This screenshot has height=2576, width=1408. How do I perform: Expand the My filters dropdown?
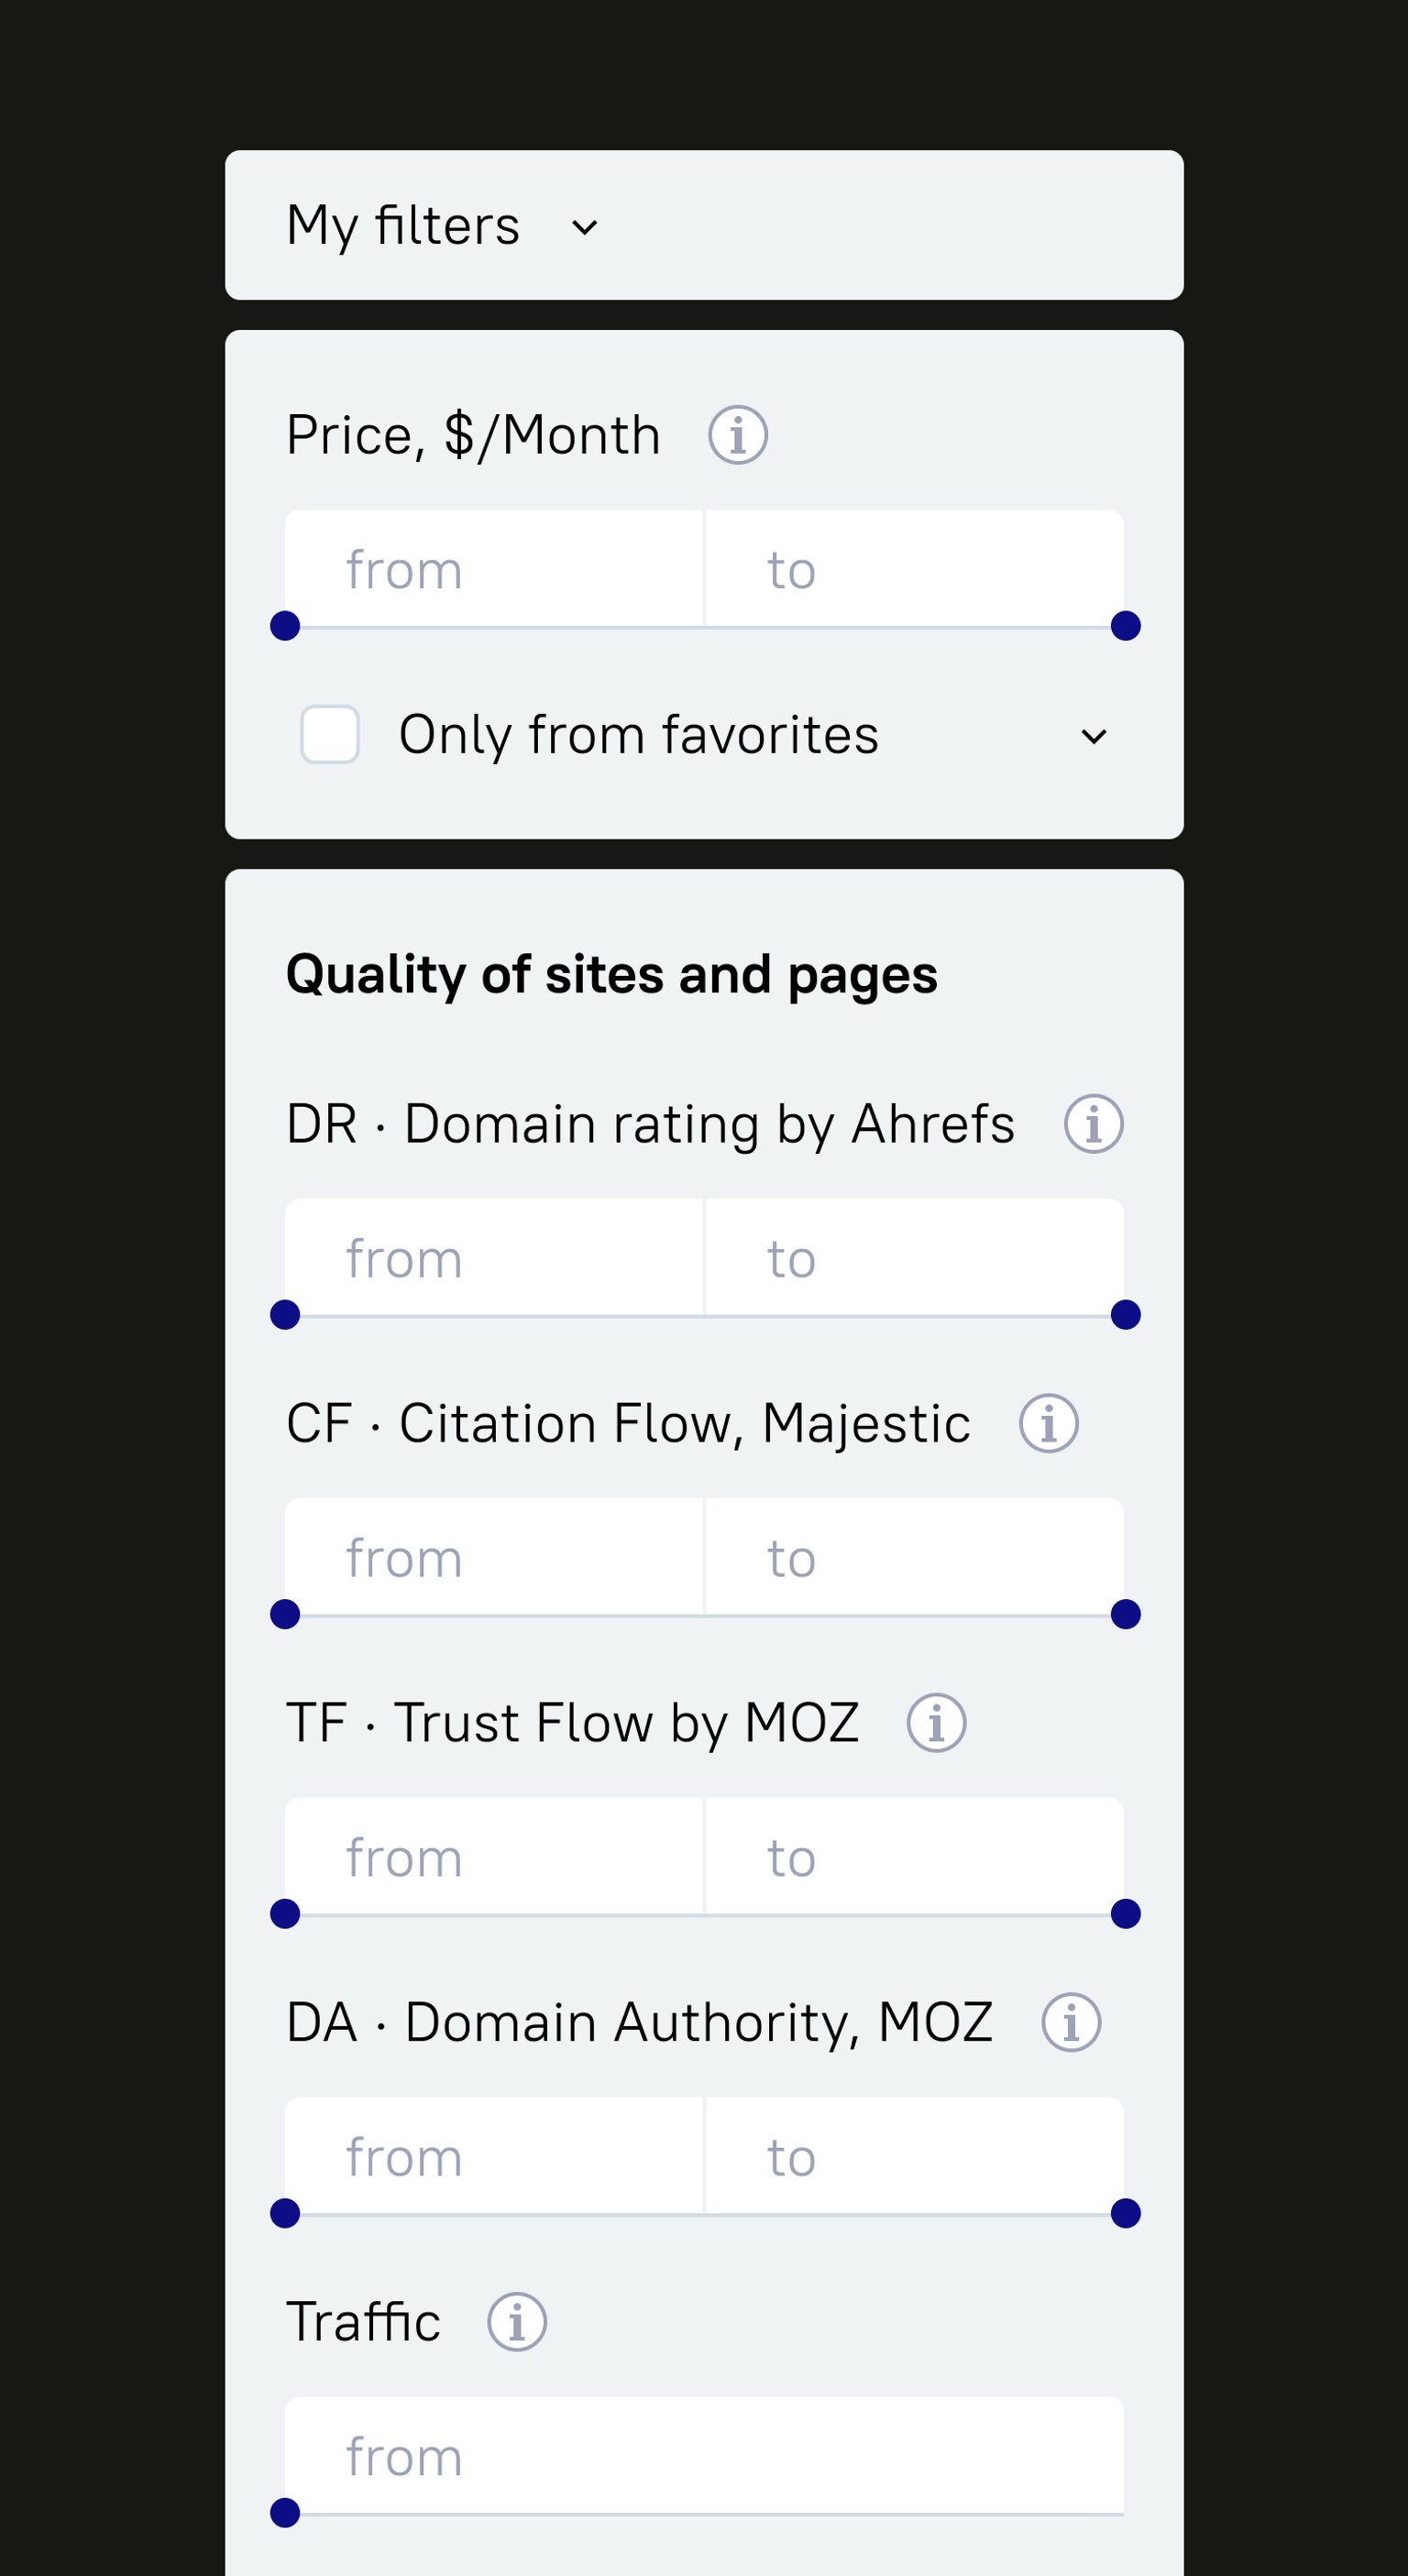[x=584, y=227]
